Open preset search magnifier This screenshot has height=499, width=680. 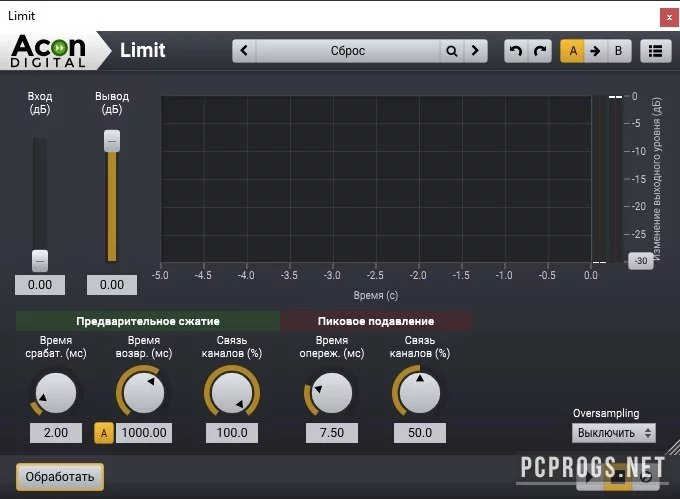[452, 51]
